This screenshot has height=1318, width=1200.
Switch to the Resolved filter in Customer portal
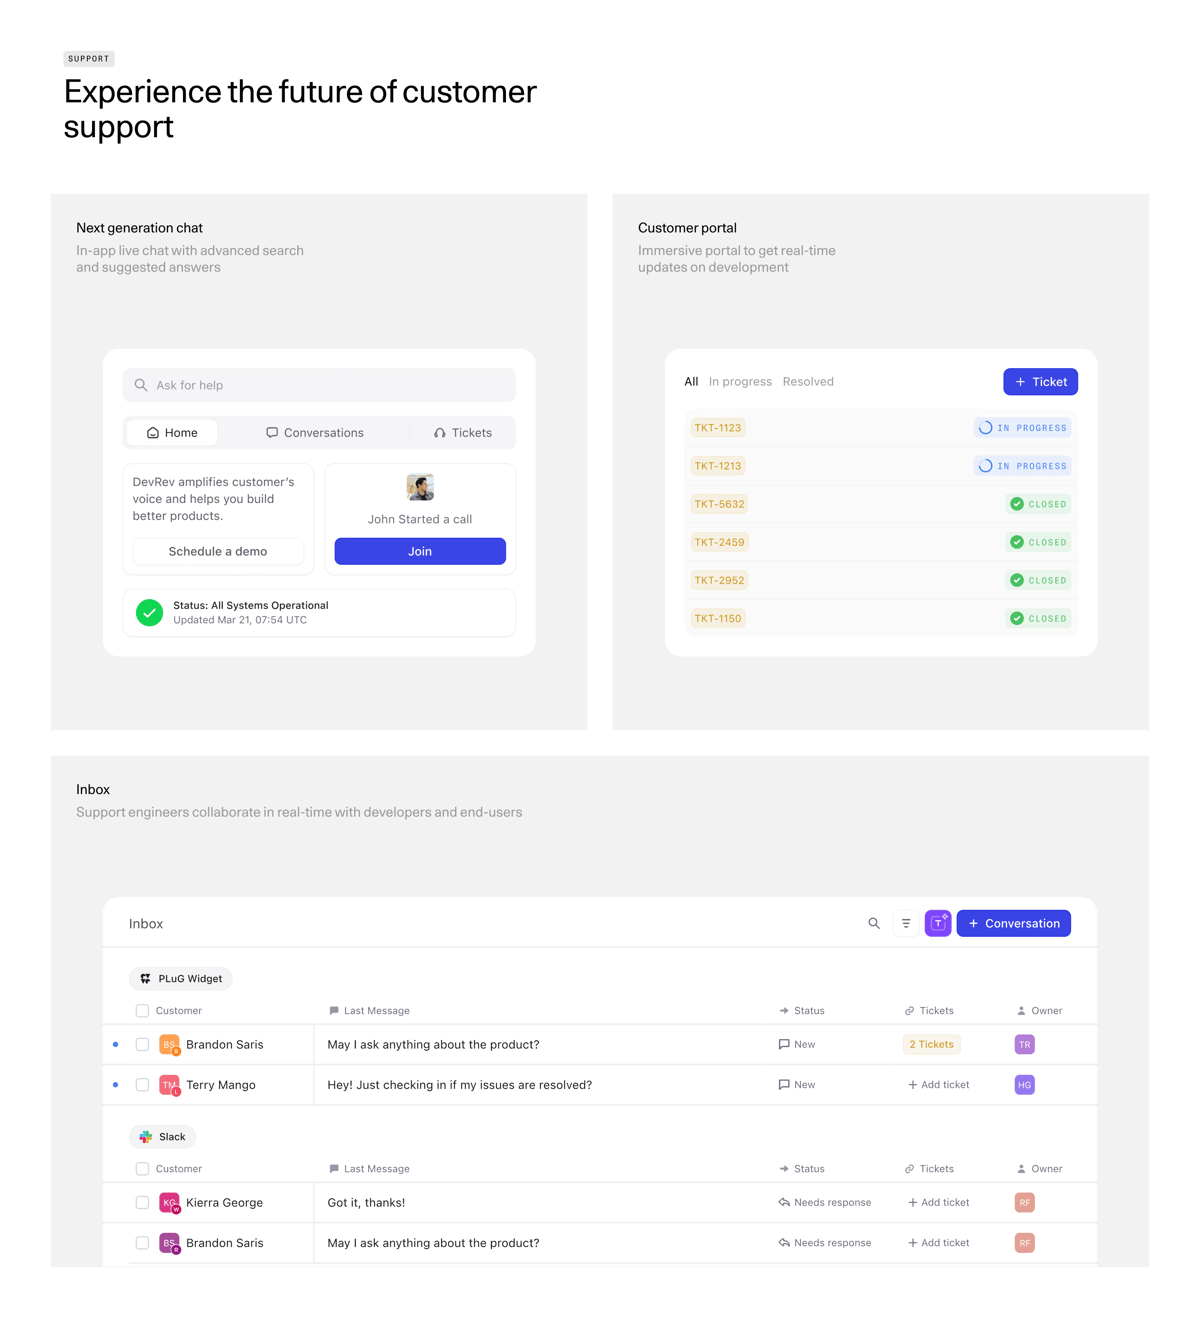[x=808, y=381]
